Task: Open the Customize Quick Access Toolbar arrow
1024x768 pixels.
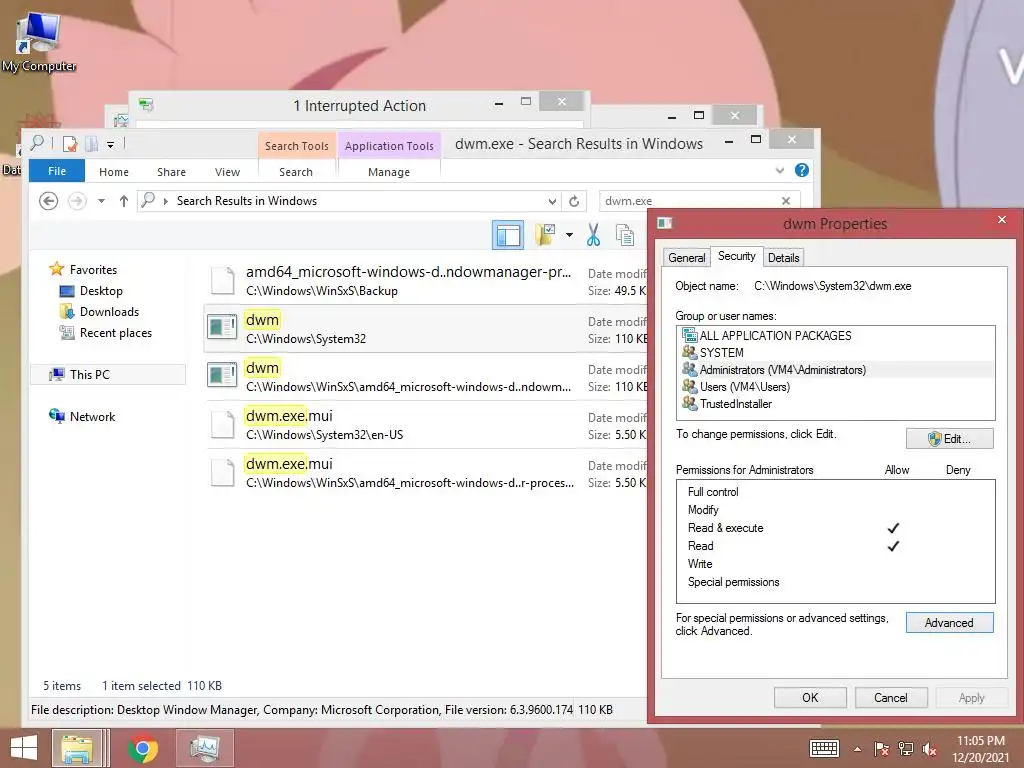Action: pyautogui.click(x=110, y=144)
